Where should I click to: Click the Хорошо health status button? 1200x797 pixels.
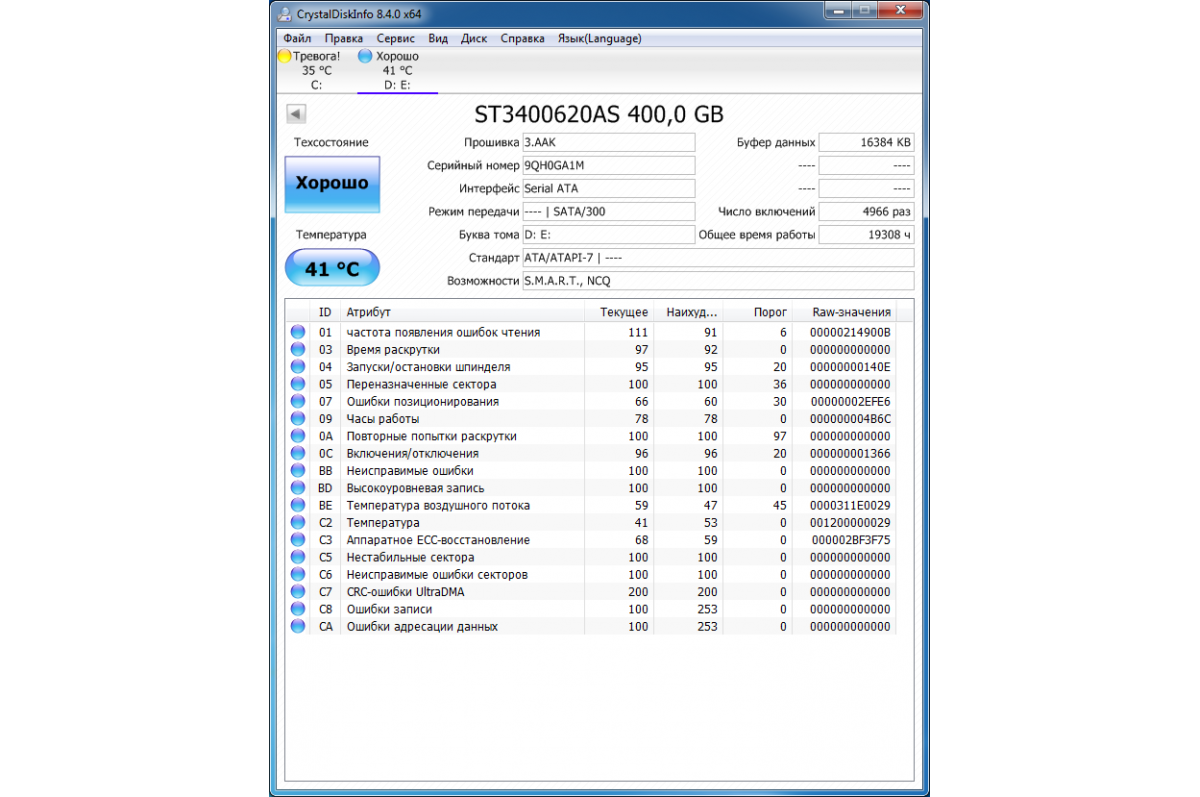(x=332, y=184)
